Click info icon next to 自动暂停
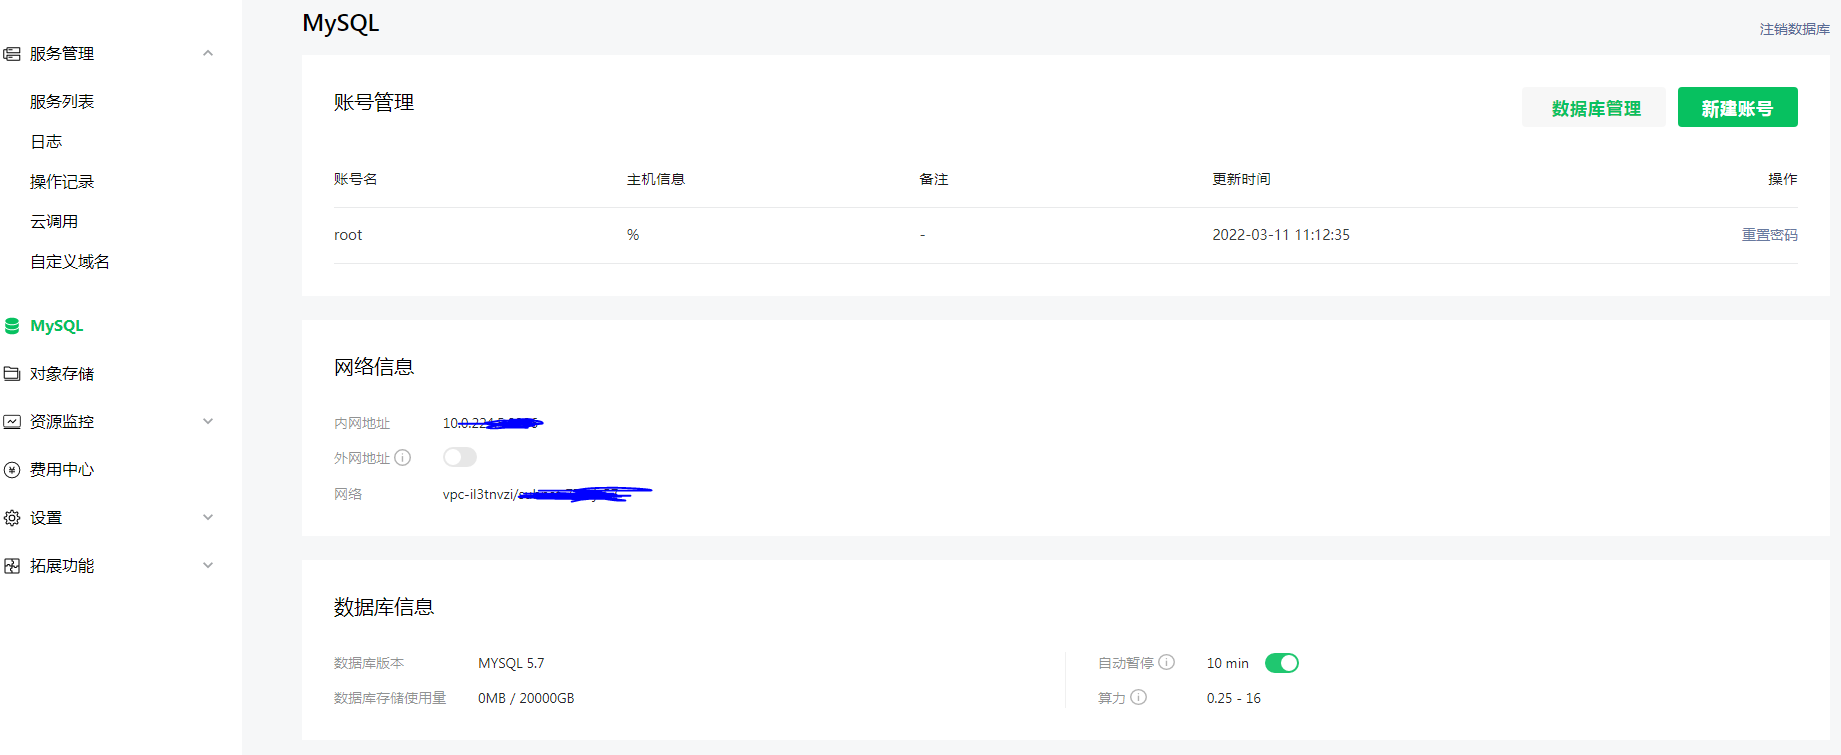 (x=1167, y=662)
